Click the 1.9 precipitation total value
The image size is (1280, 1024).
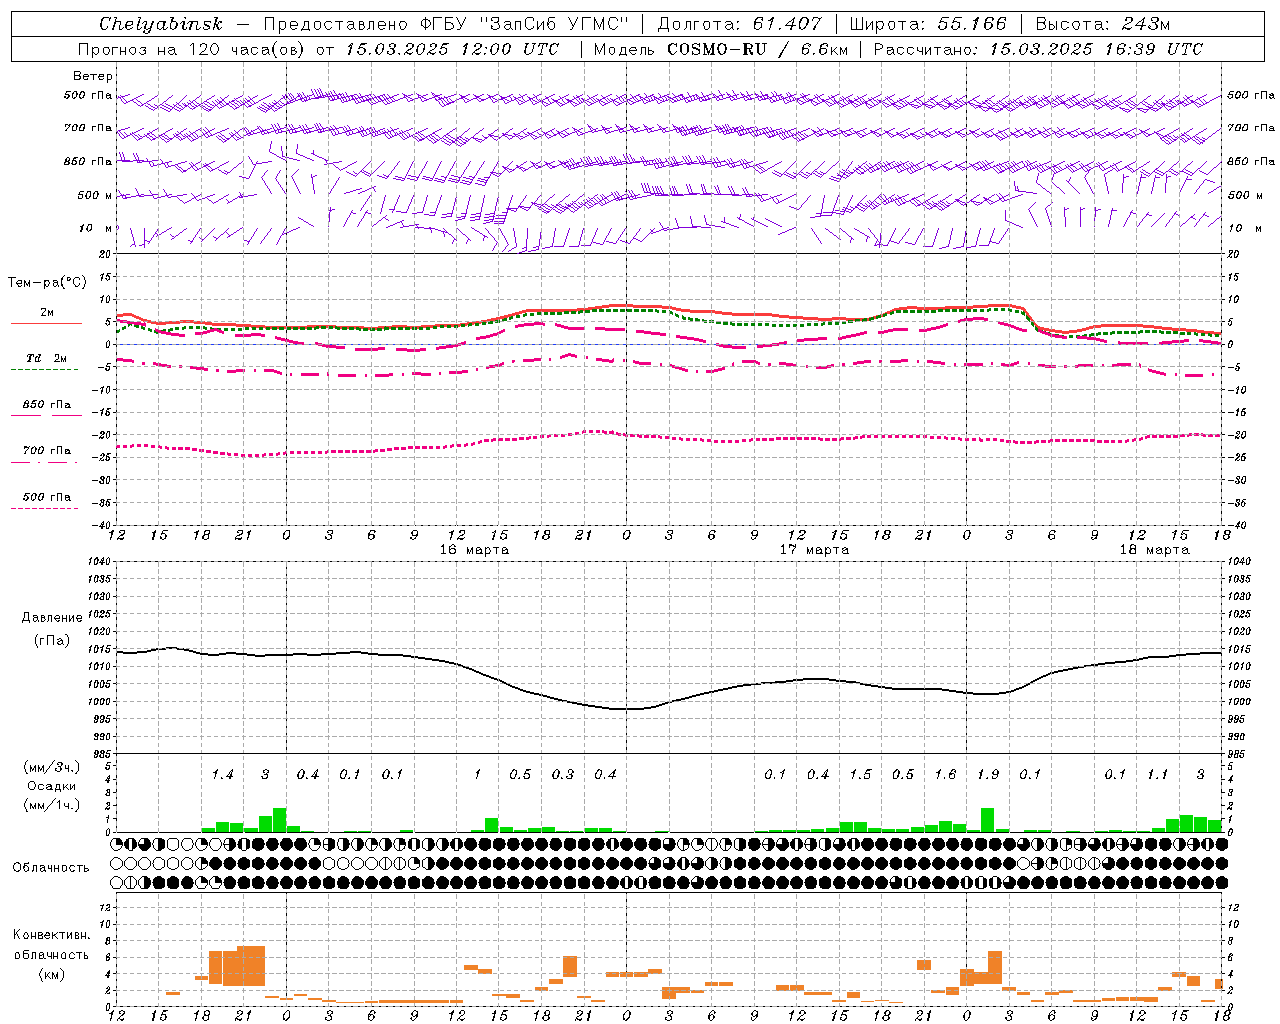pyautogui.click(x=988, y=775)
